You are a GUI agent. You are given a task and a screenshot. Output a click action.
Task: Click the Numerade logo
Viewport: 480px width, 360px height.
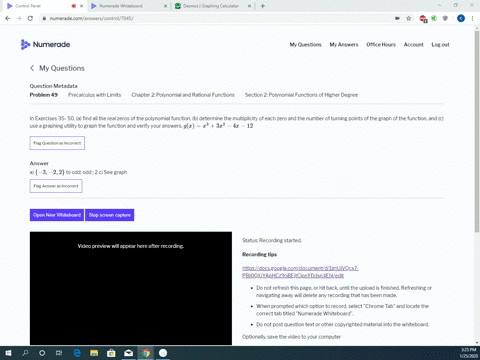45,44
